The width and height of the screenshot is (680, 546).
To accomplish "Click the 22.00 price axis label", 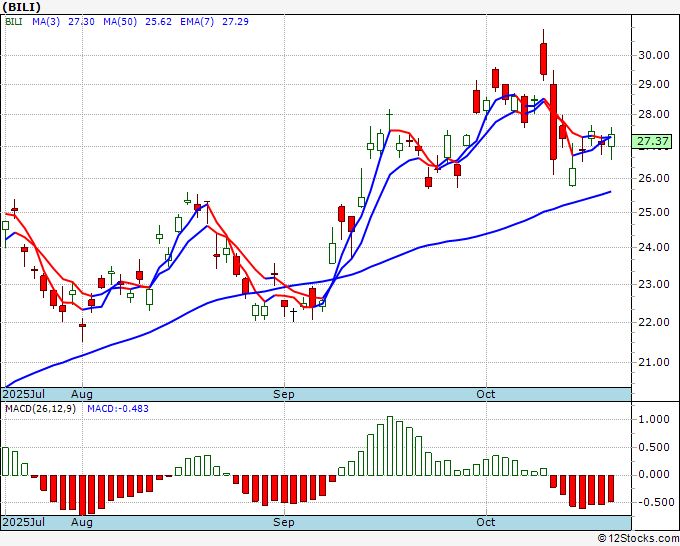I will pos(654,322).
